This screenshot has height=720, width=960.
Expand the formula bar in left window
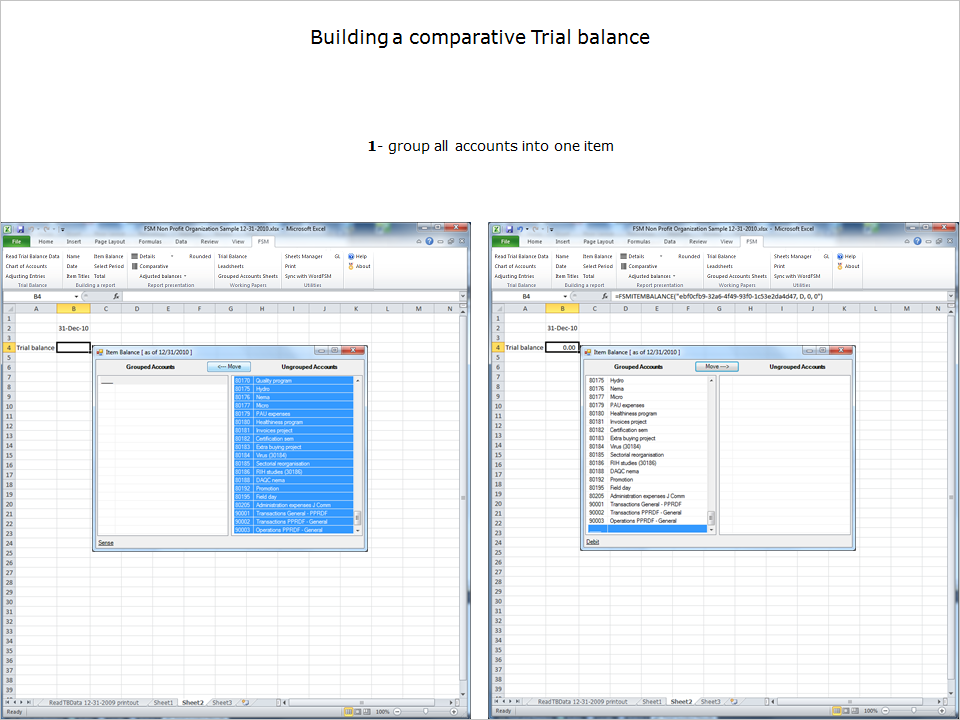point(463,297)
